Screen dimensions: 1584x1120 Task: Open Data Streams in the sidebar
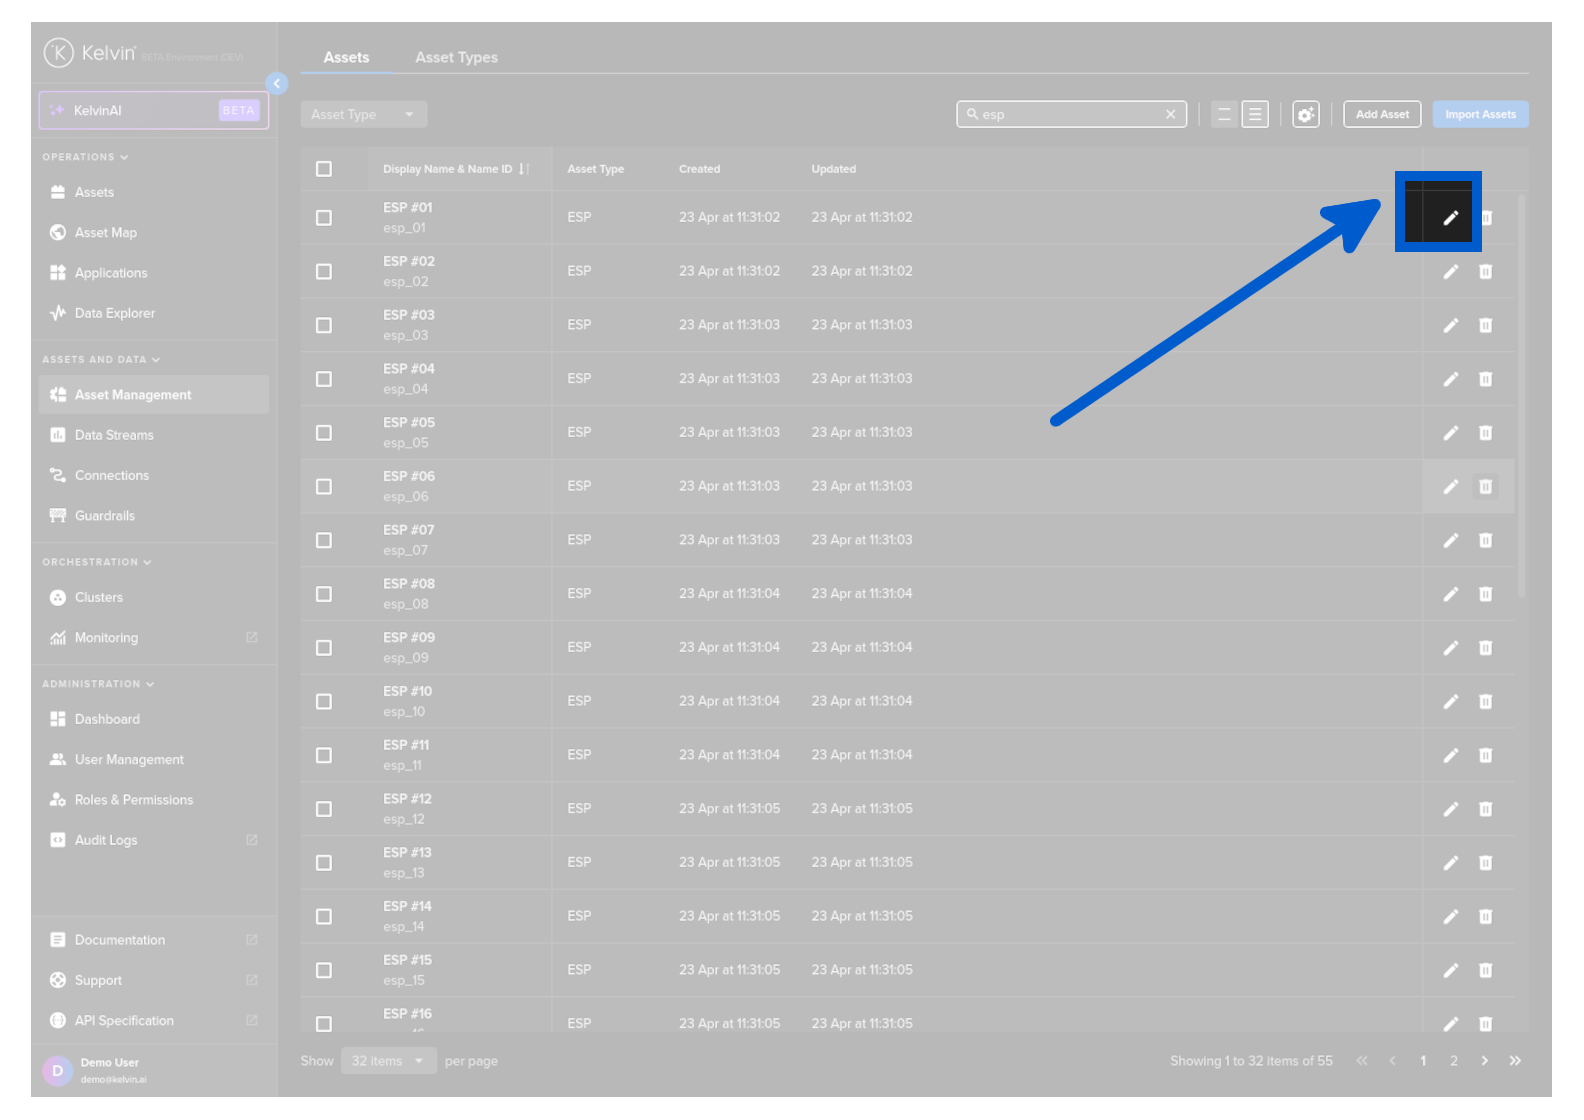pos(114,435)
